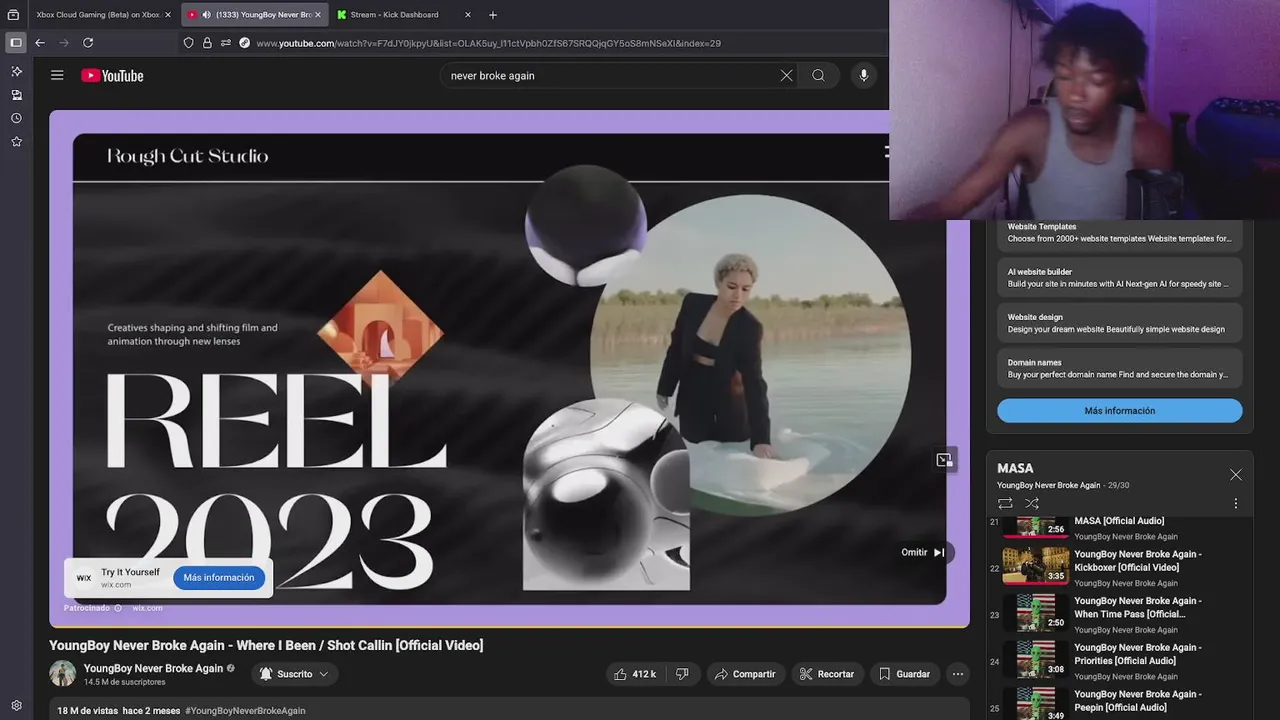Click the yellow ad progress bar
This screenshot has width=1280, height=720.
coord(509,627)
